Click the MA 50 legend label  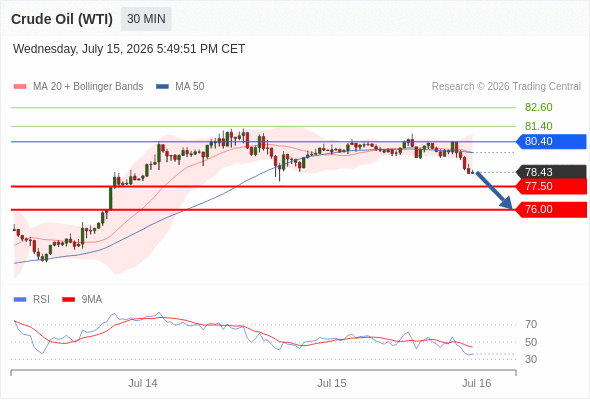190,87
